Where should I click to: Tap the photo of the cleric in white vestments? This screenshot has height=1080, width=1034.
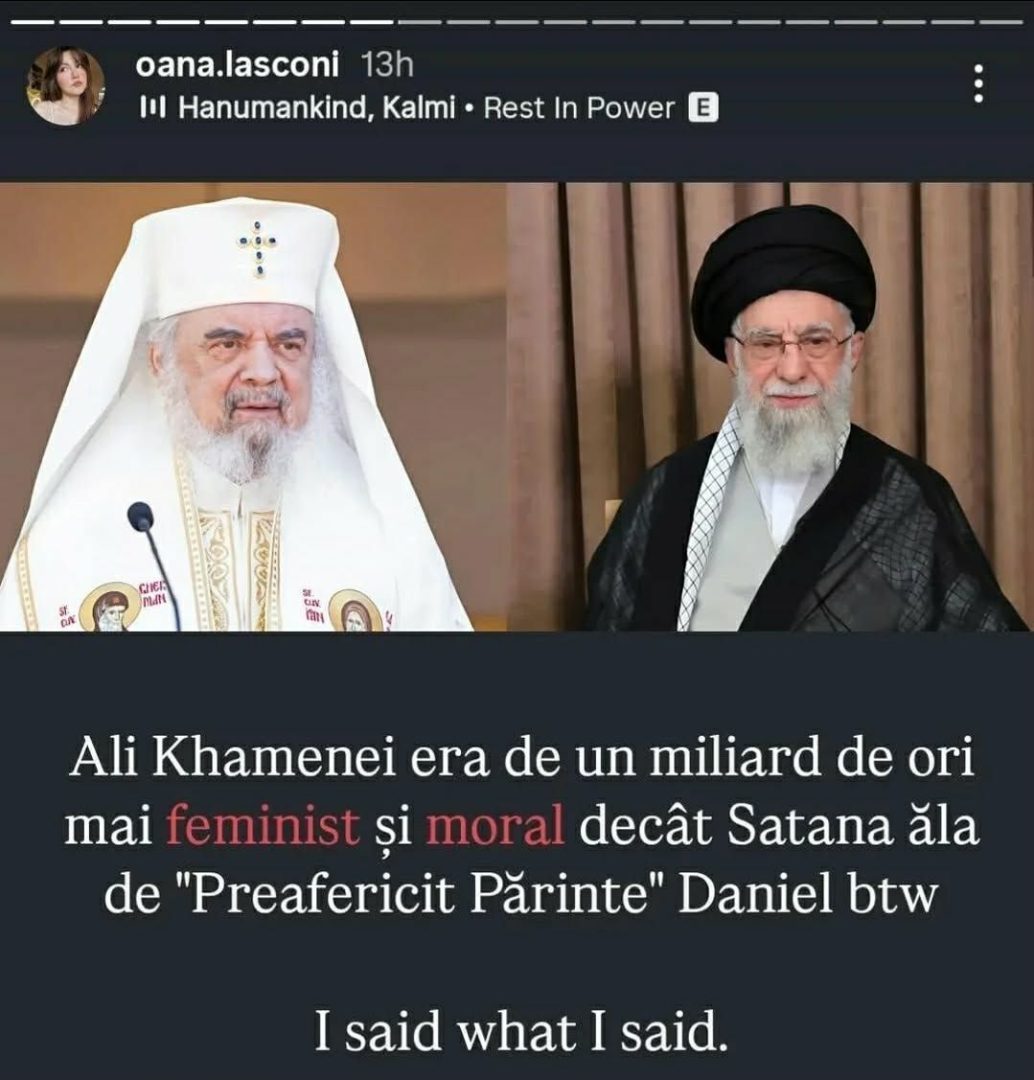(236, 406)
